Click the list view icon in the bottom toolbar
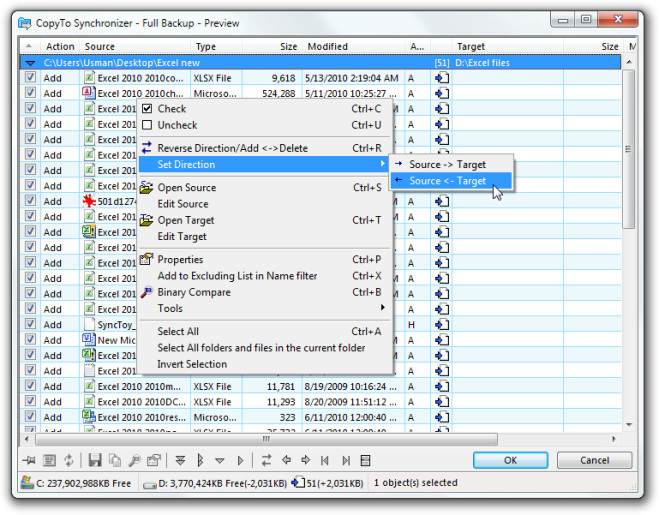This screenshot has height=515, width=660. pos(49,461)
